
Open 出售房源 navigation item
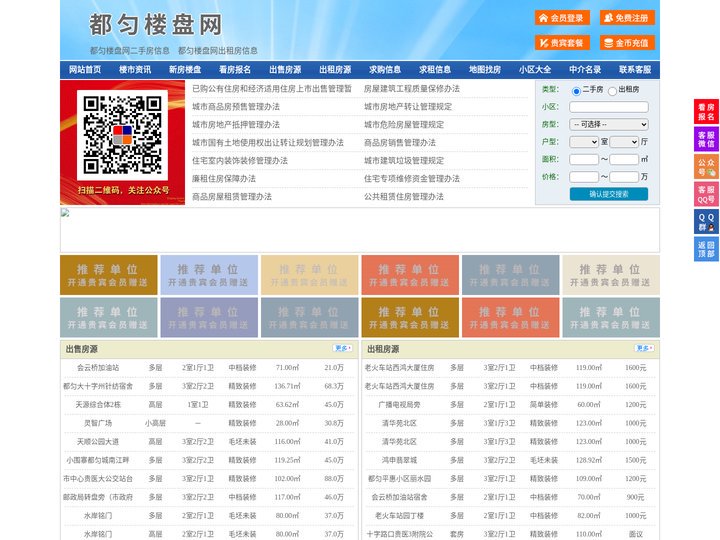285,70
